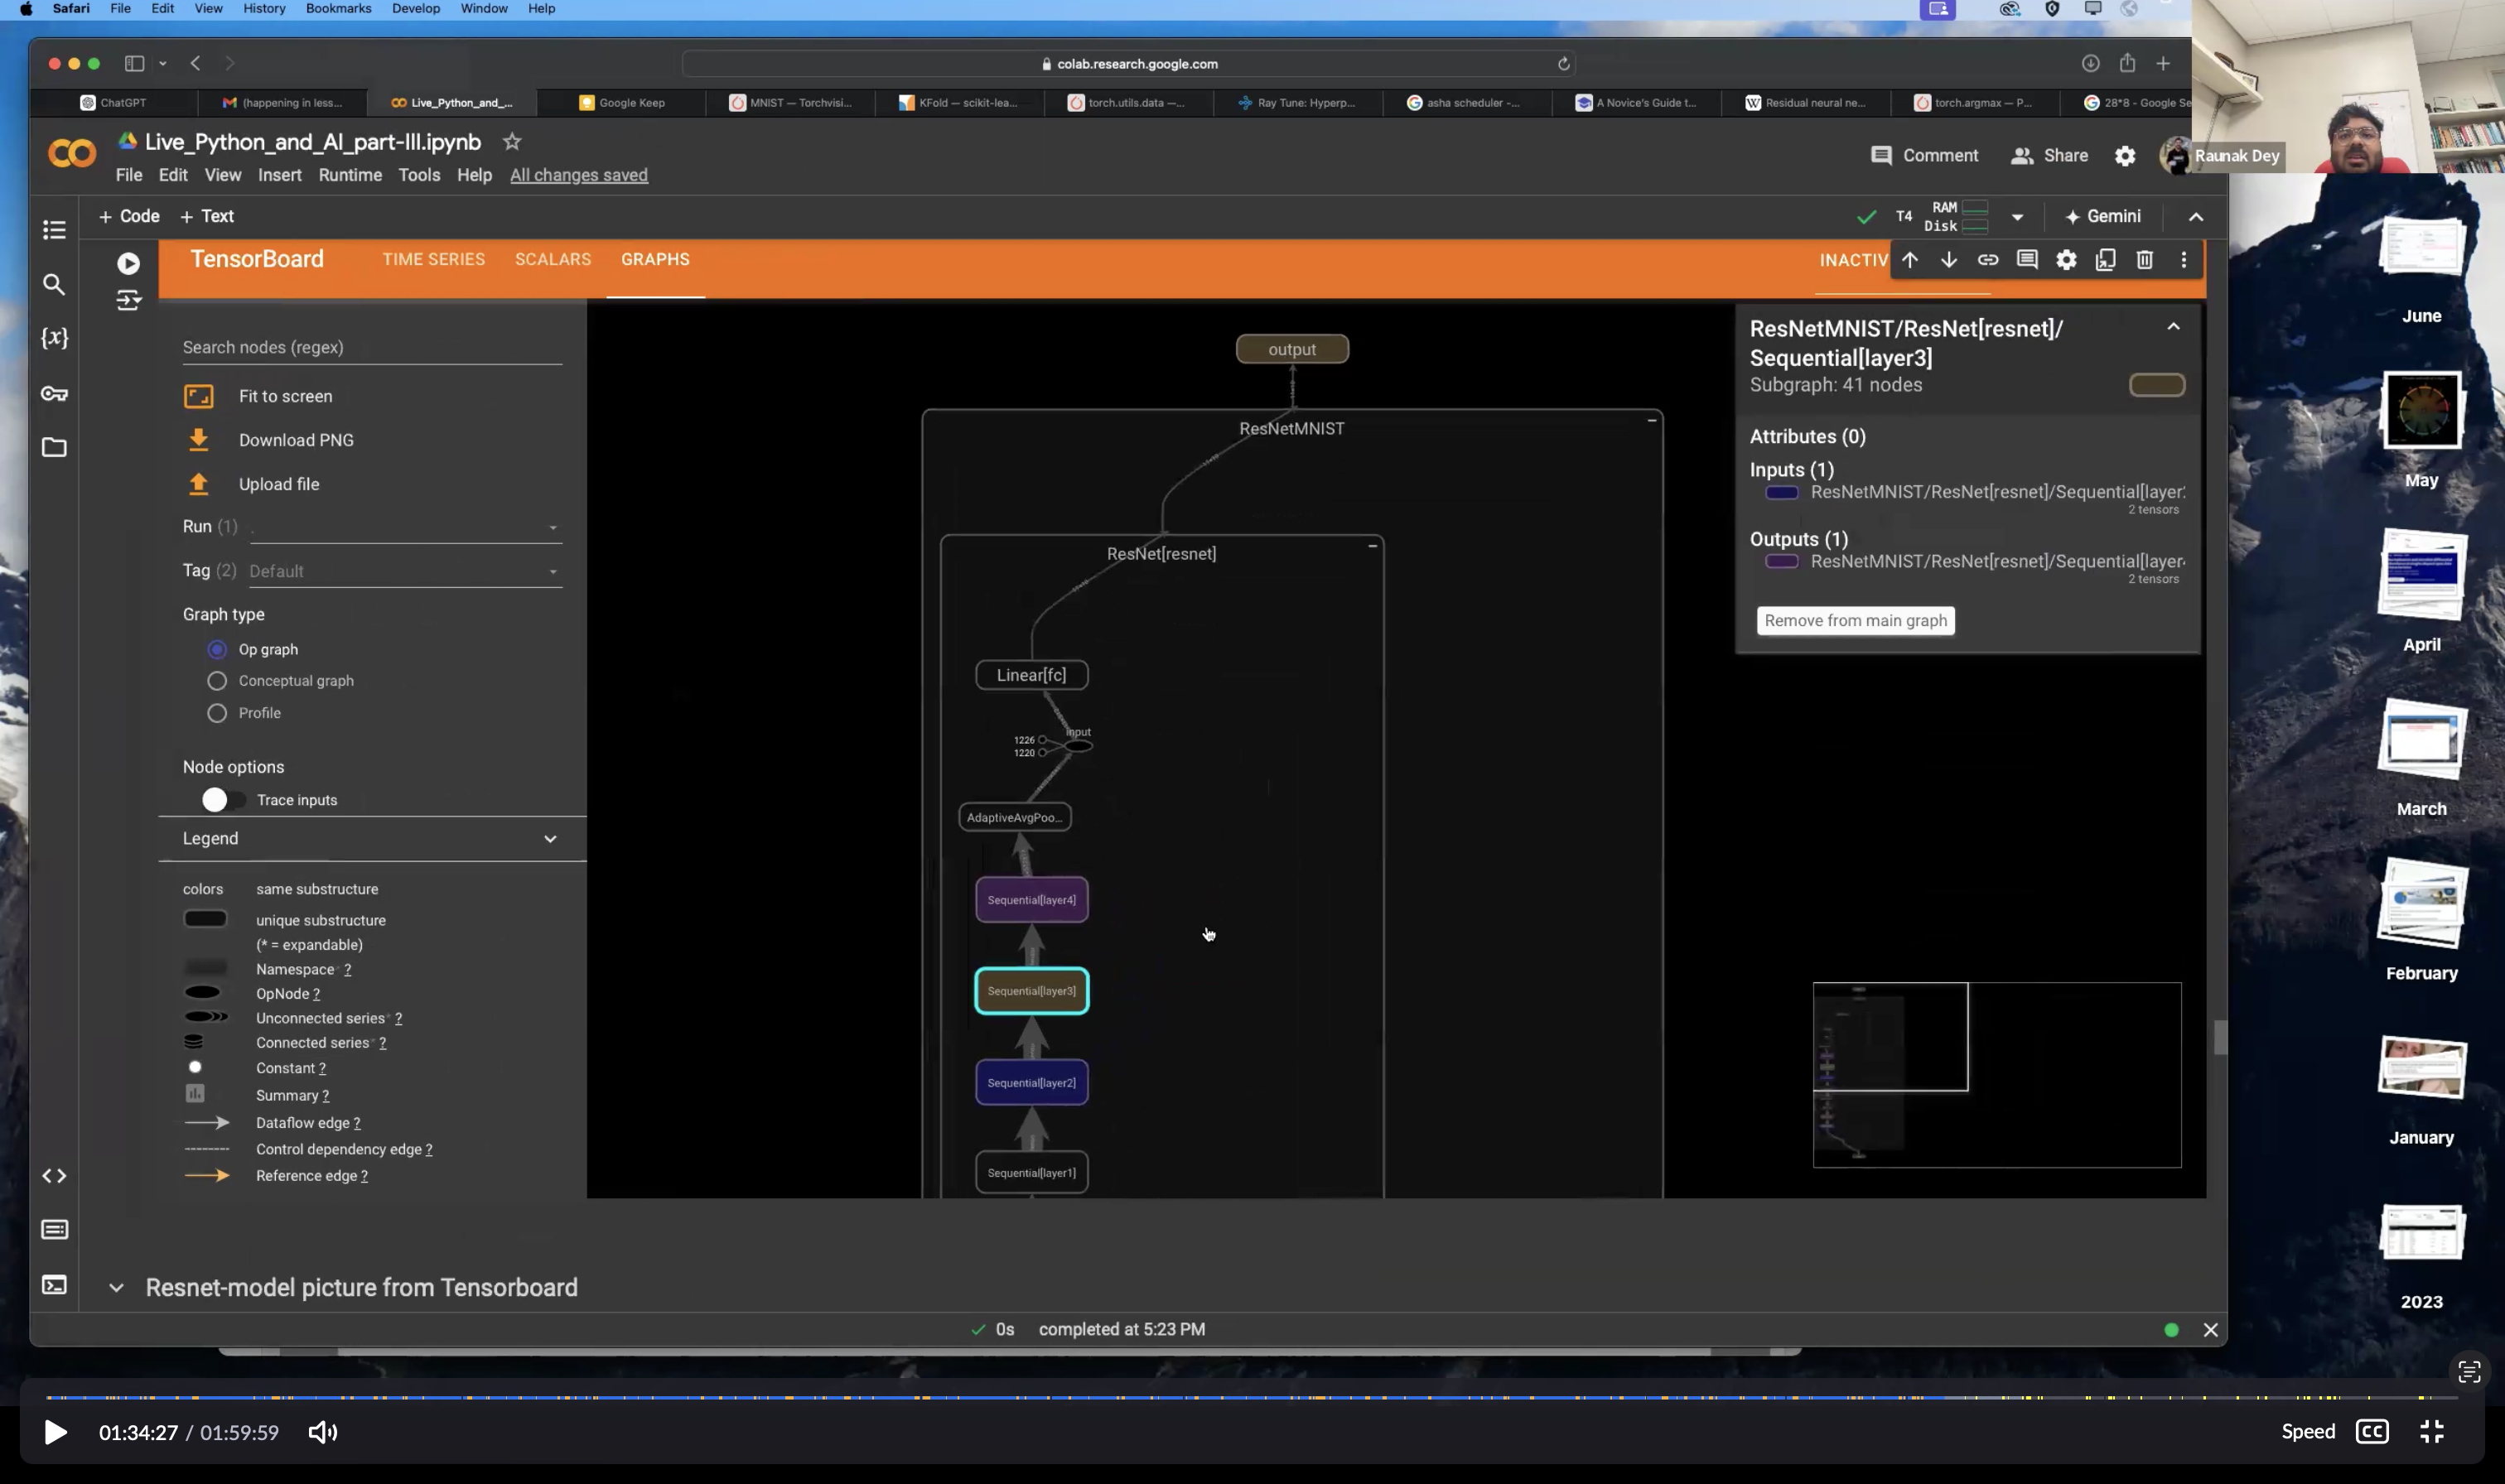Reload page icon in Safari address bar

pyautogui.click(x=1563, y=64)
